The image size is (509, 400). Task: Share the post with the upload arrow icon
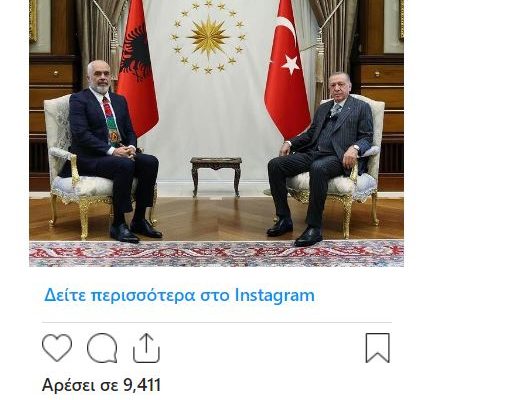[x=146, y=348]
